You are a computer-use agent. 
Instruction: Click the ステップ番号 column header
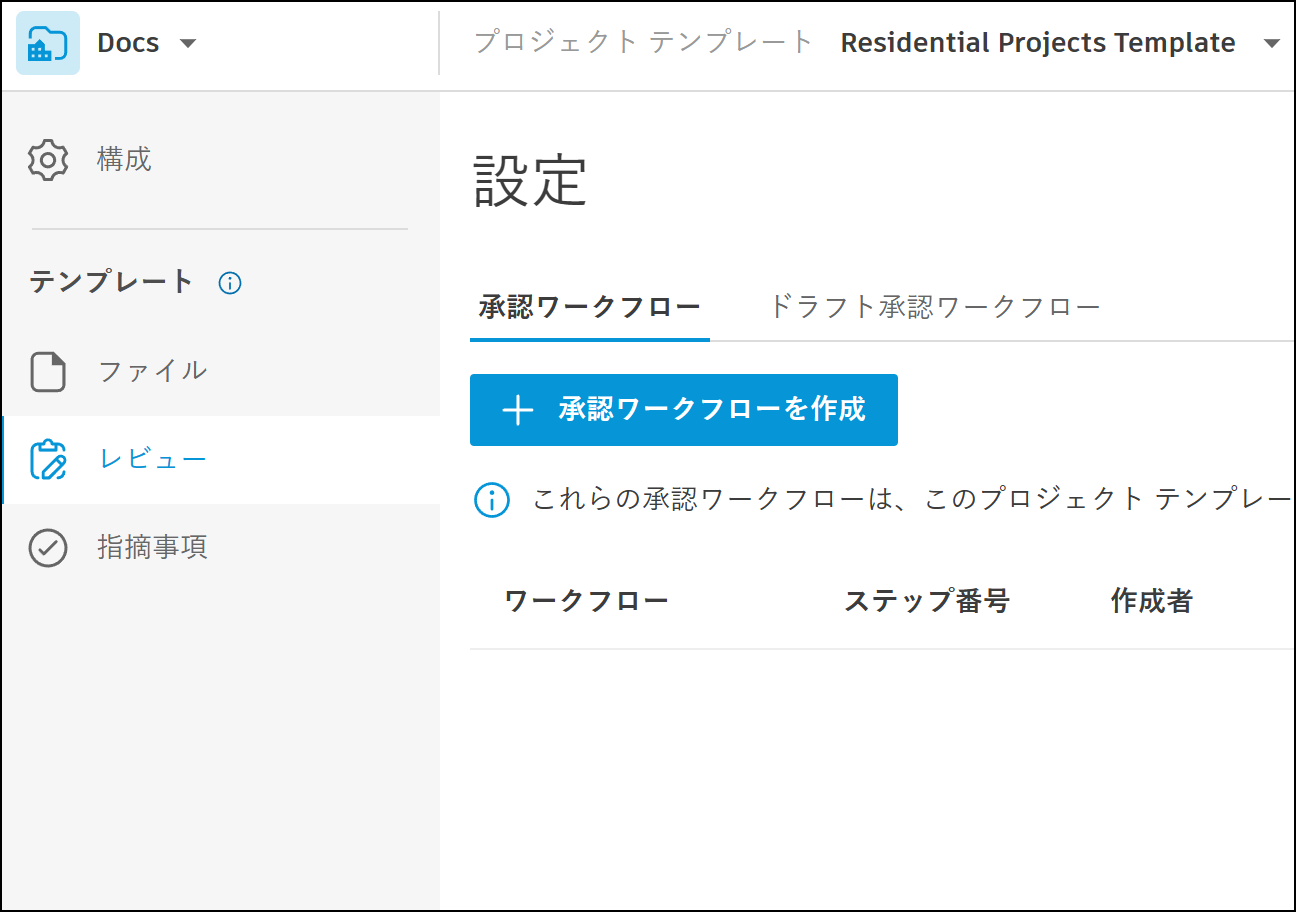click(926, 601)
